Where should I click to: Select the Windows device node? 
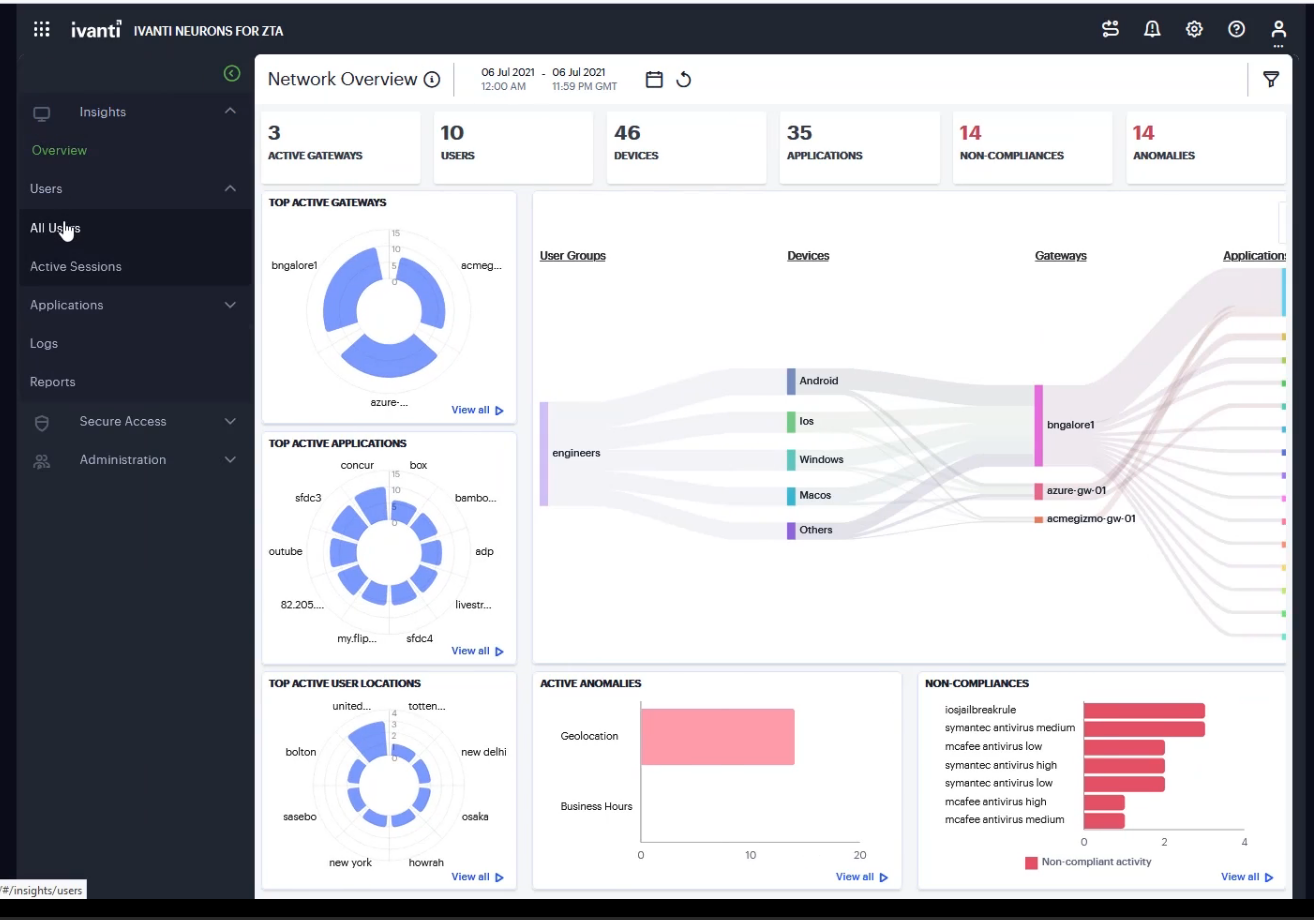tap(791, 460)
